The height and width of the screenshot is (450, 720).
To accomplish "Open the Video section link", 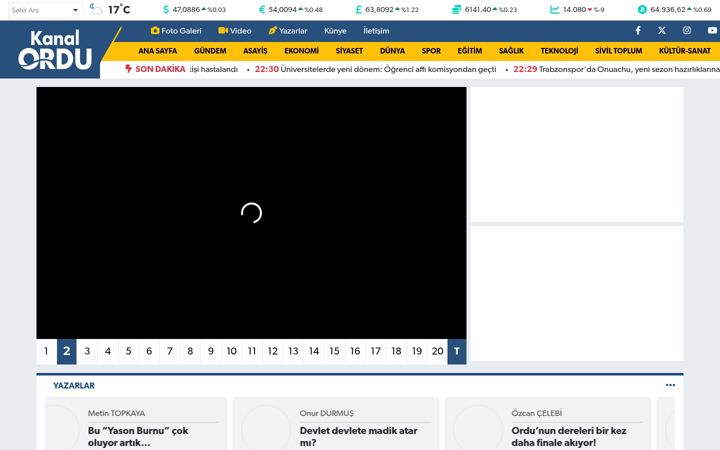I will (235, 31).
